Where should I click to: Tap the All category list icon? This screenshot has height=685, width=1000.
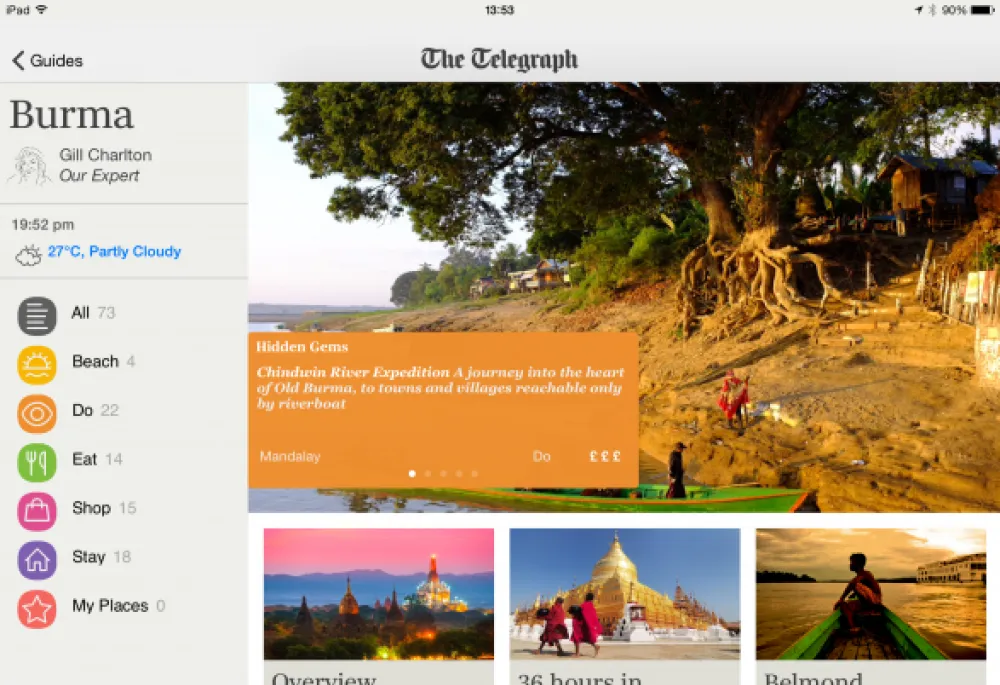tap(37, 316)
